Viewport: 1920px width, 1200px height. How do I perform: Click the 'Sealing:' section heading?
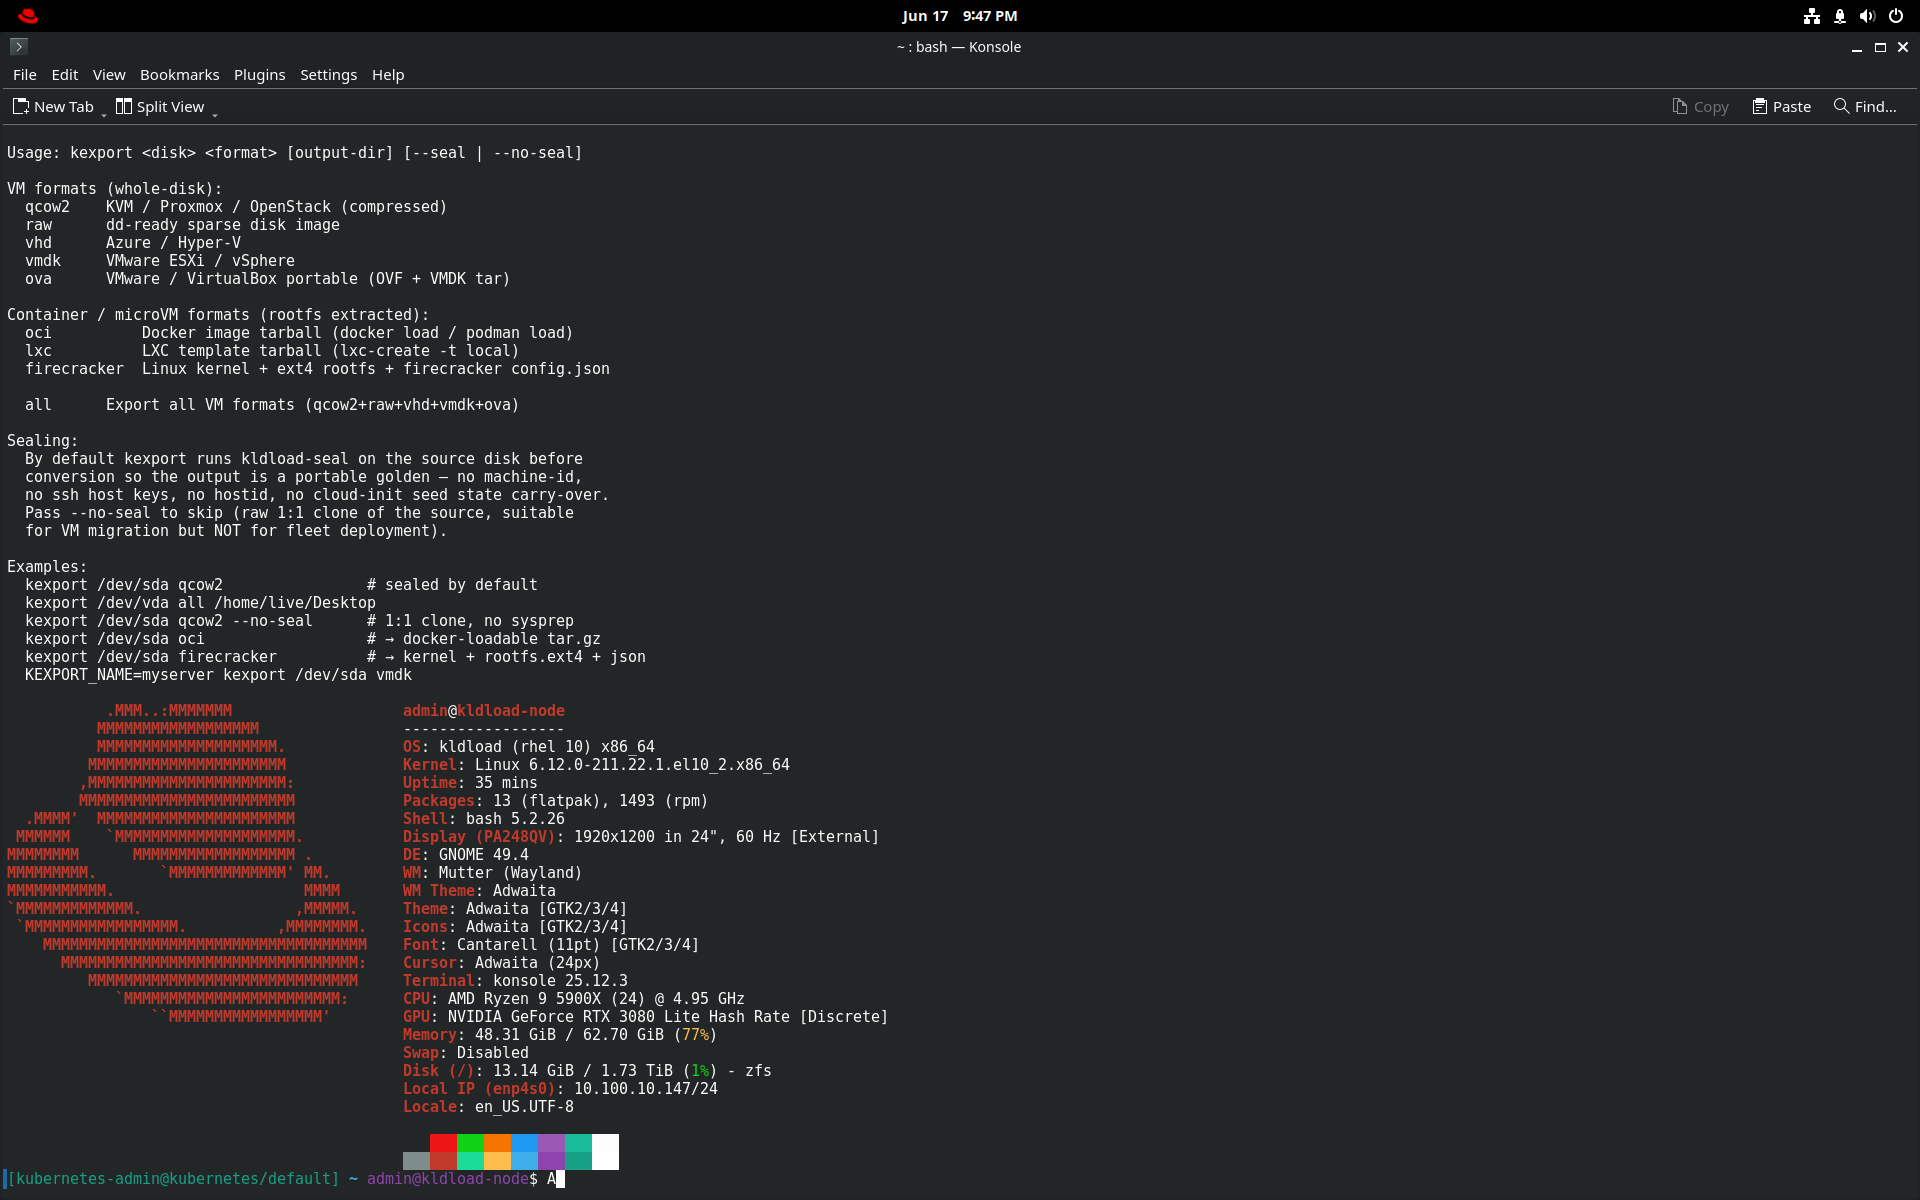coord(43,441)
